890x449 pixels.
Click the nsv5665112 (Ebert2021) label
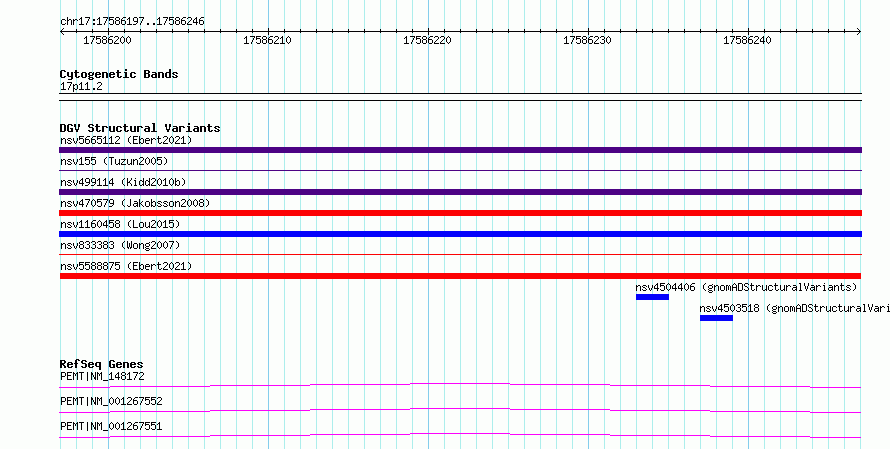click(x=126, y=140)
